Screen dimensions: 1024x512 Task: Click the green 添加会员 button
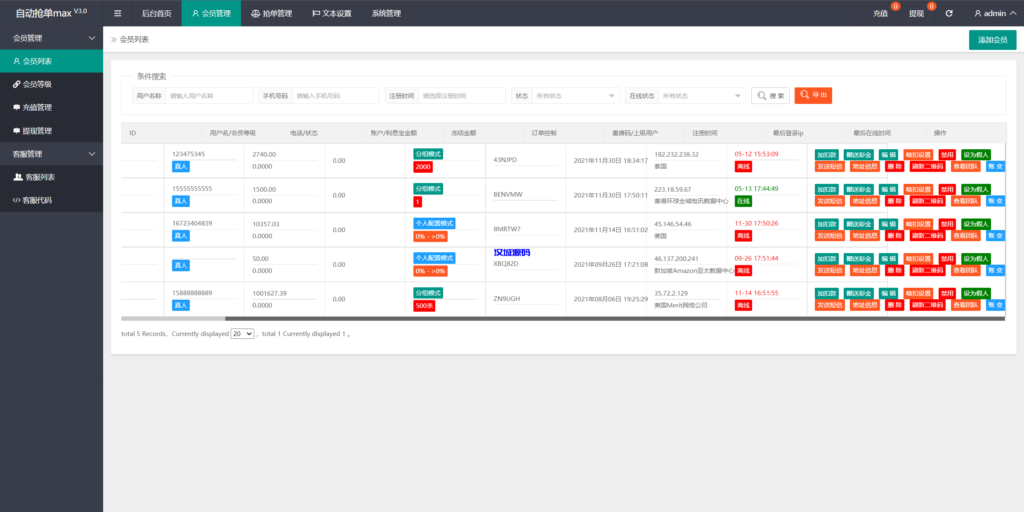(992, 40)
